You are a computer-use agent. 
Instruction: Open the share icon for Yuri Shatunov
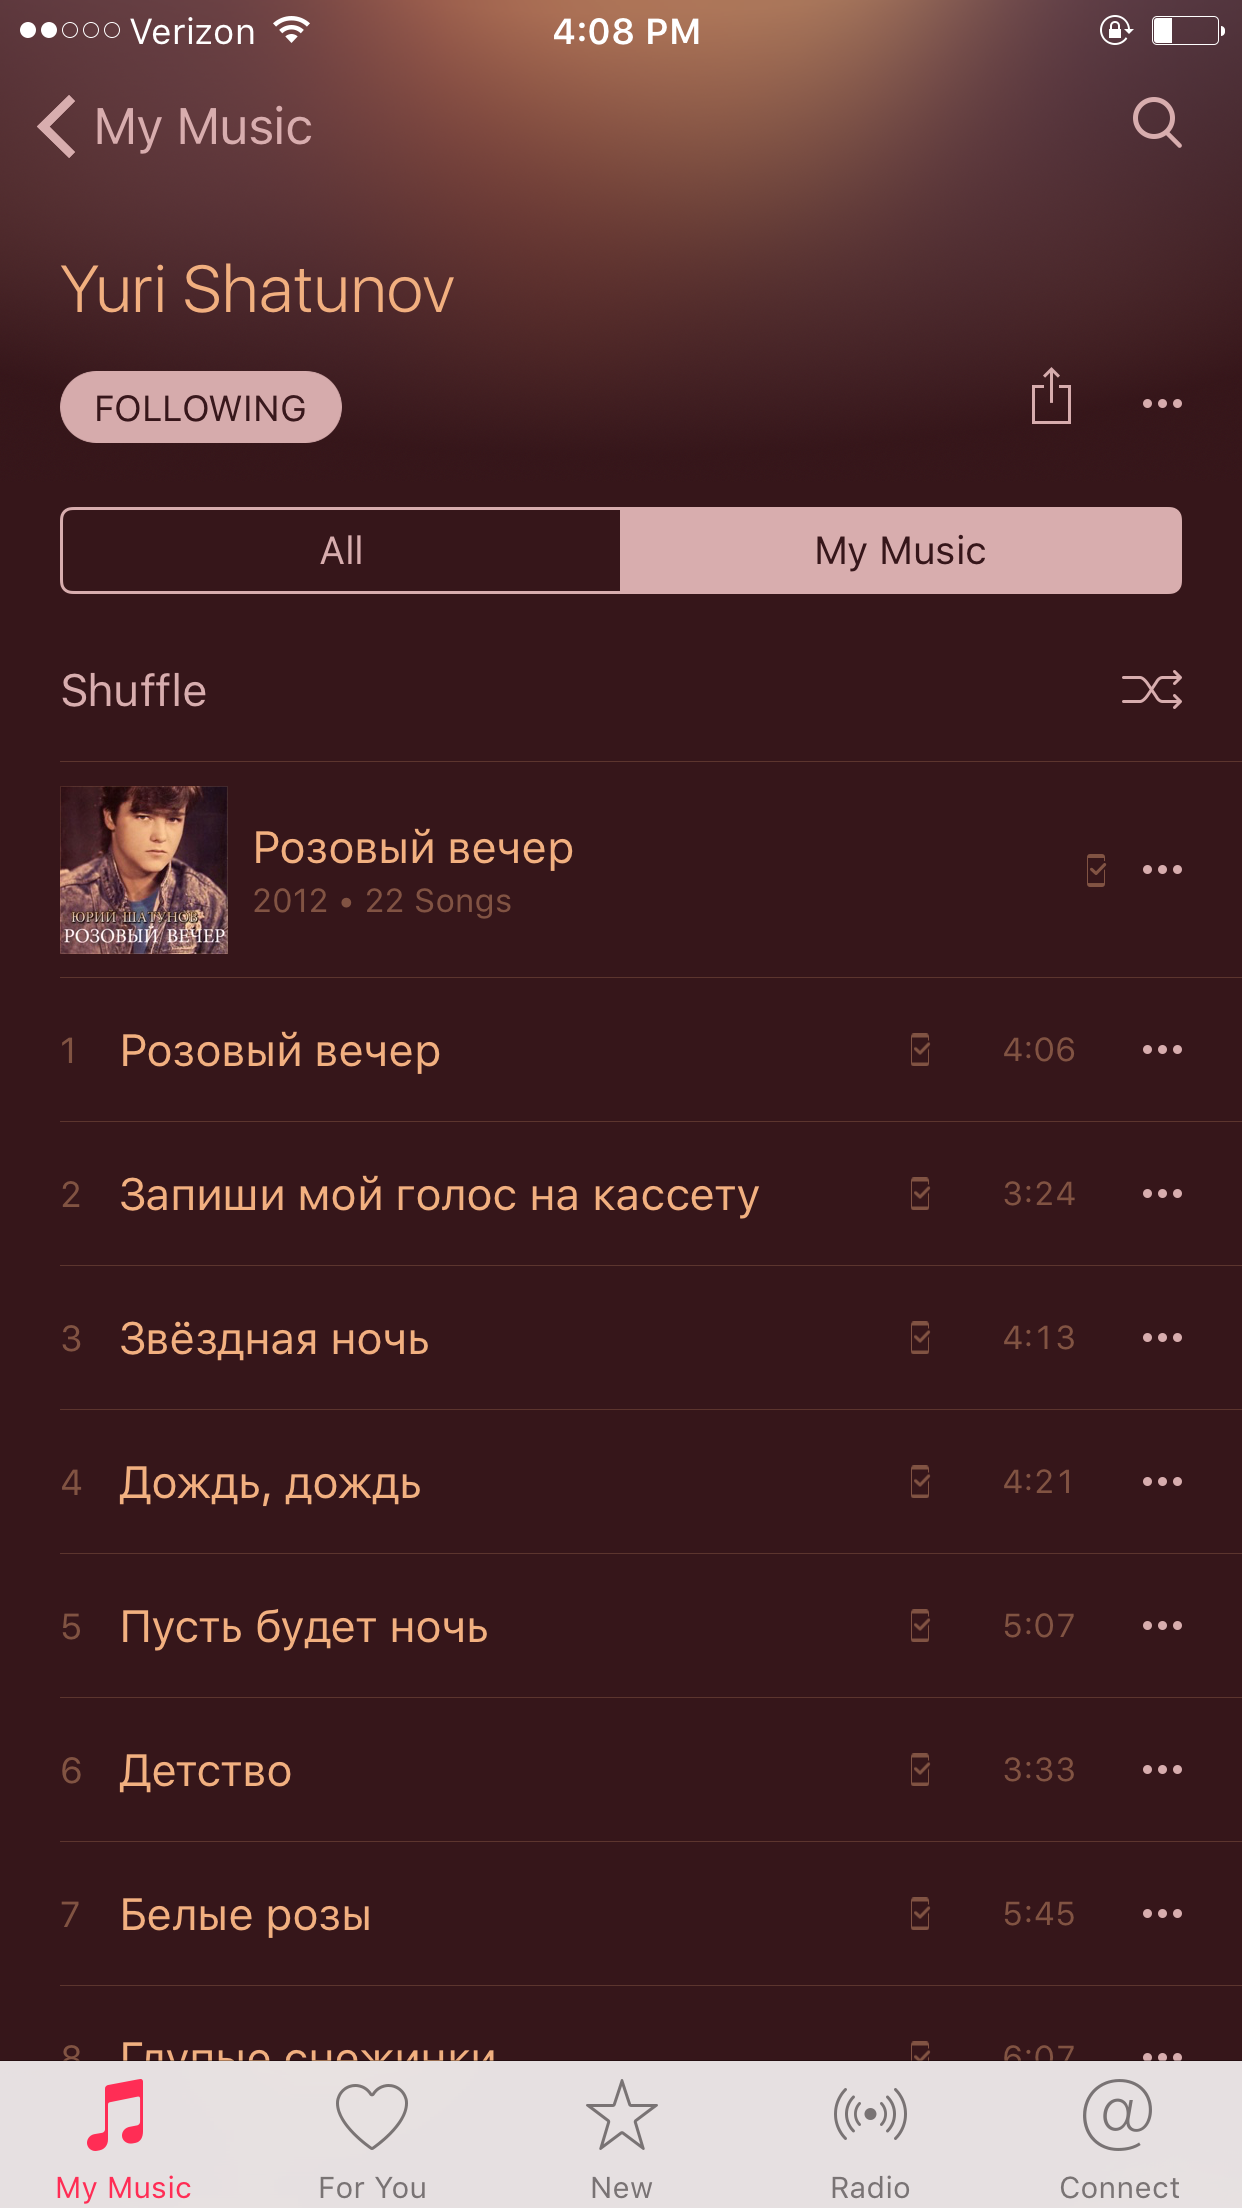1051,396
